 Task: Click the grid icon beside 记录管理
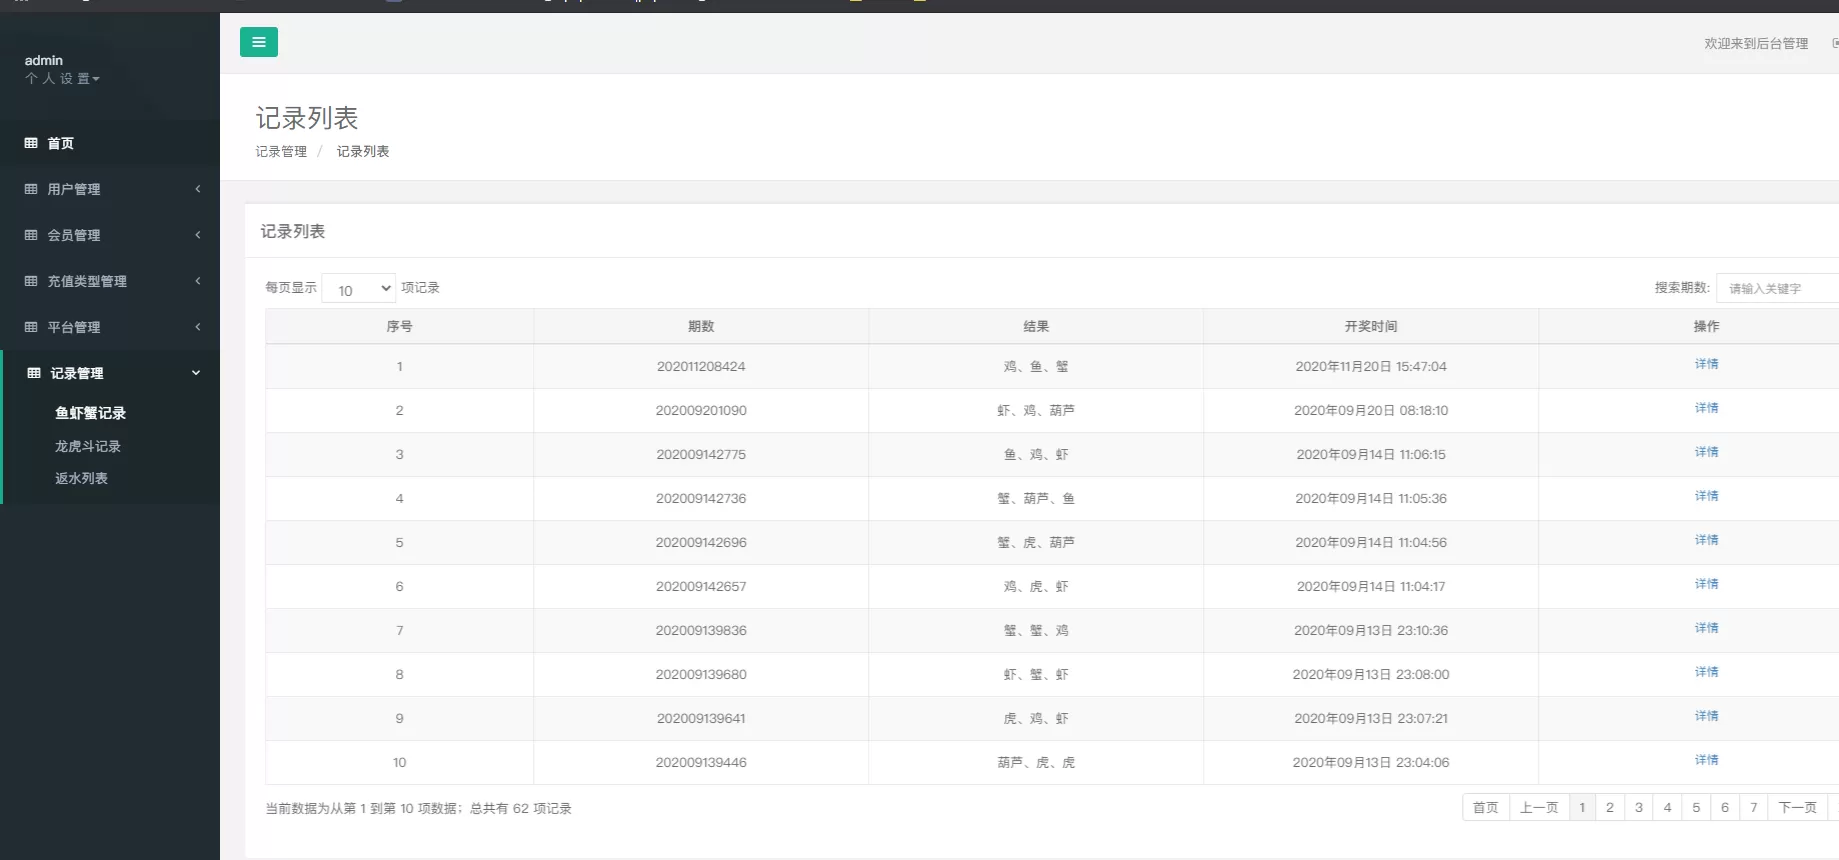34,373
